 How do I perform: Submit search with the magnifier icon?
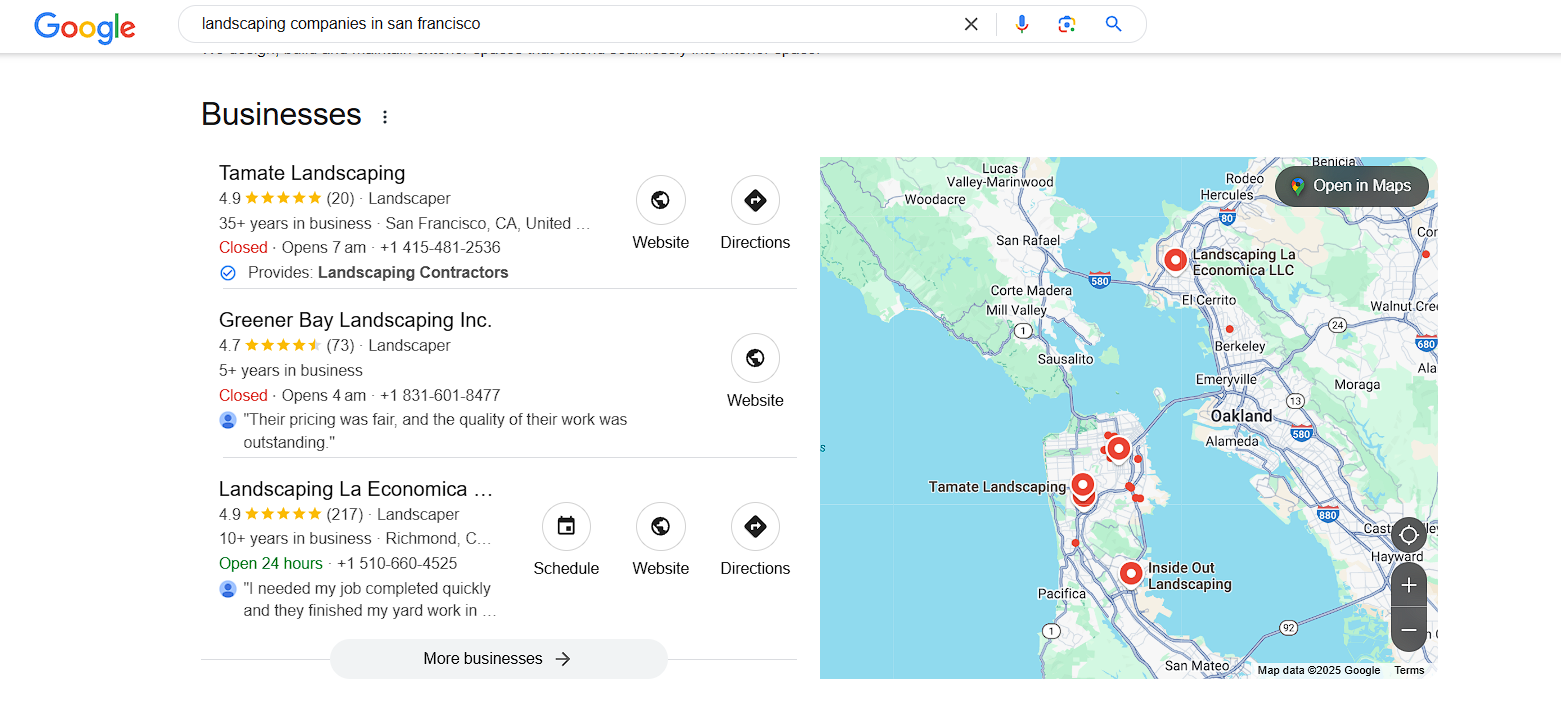pyautogui.click(x=1114, y=24)
